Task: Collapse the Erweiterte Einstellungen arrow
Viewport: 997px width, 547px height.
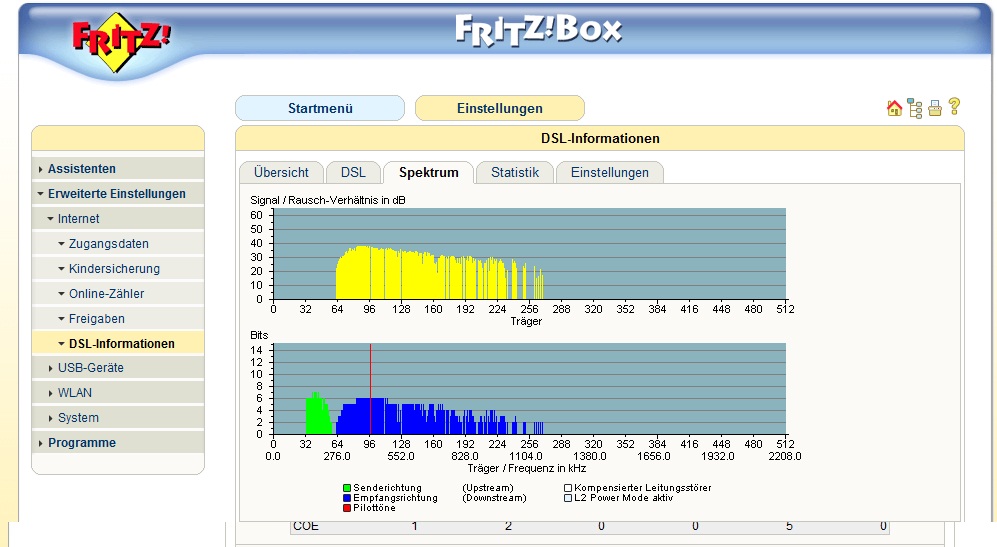Action: pyautogui.click(x=40, y=194)
